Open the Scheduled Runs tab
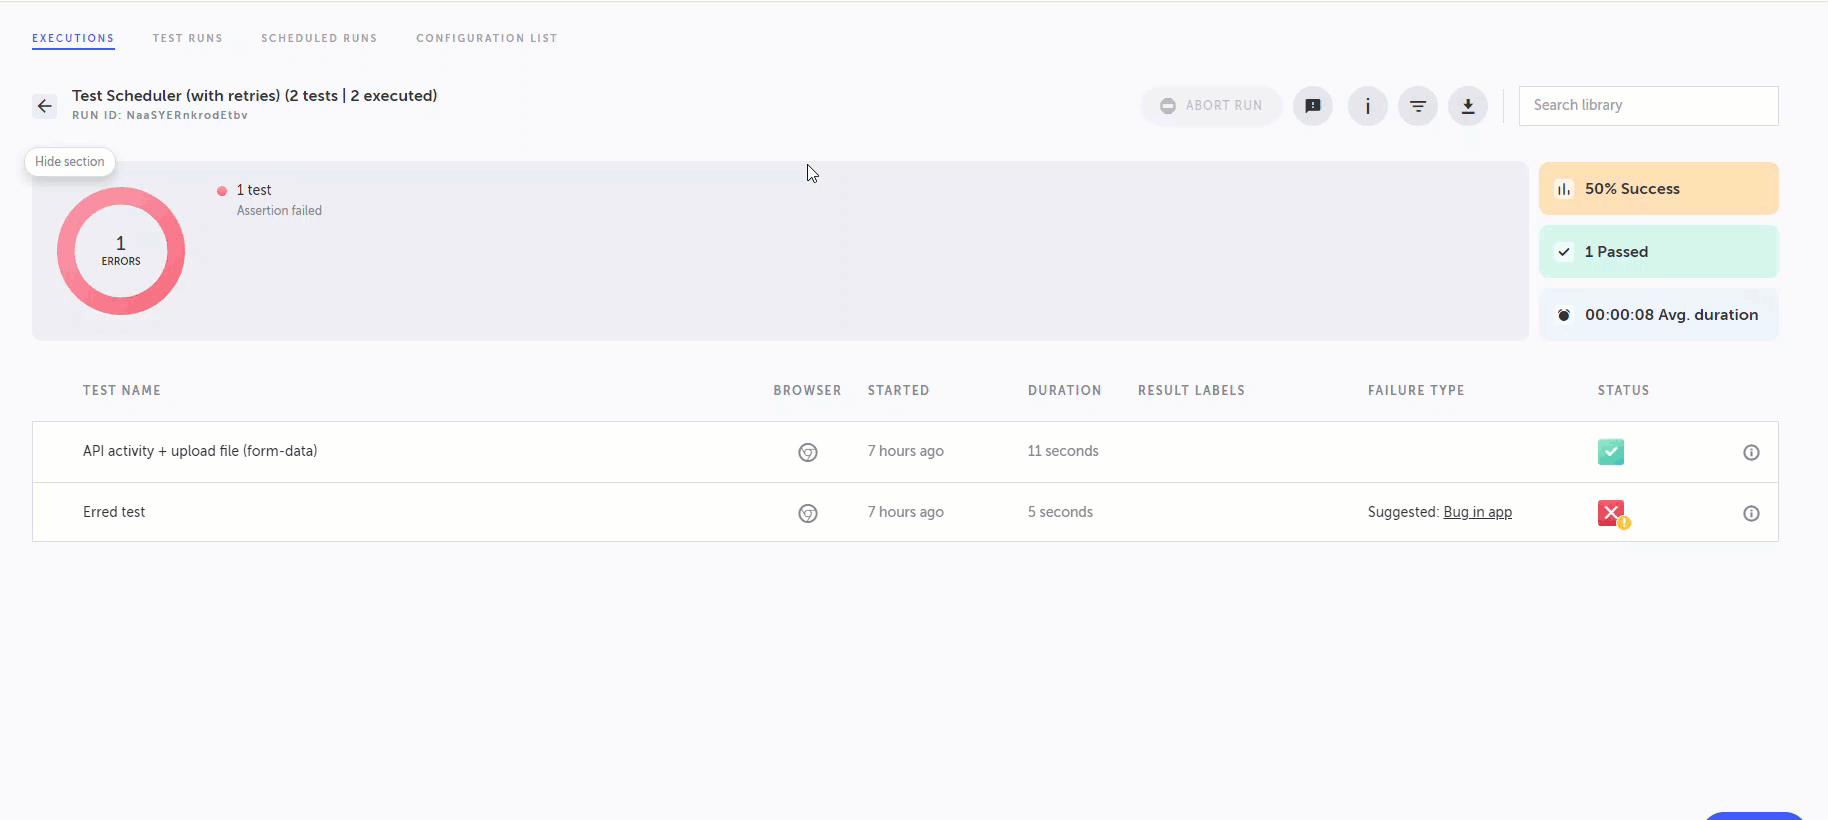The height and width of the screenshot is (820, 1828). [319, 38]
